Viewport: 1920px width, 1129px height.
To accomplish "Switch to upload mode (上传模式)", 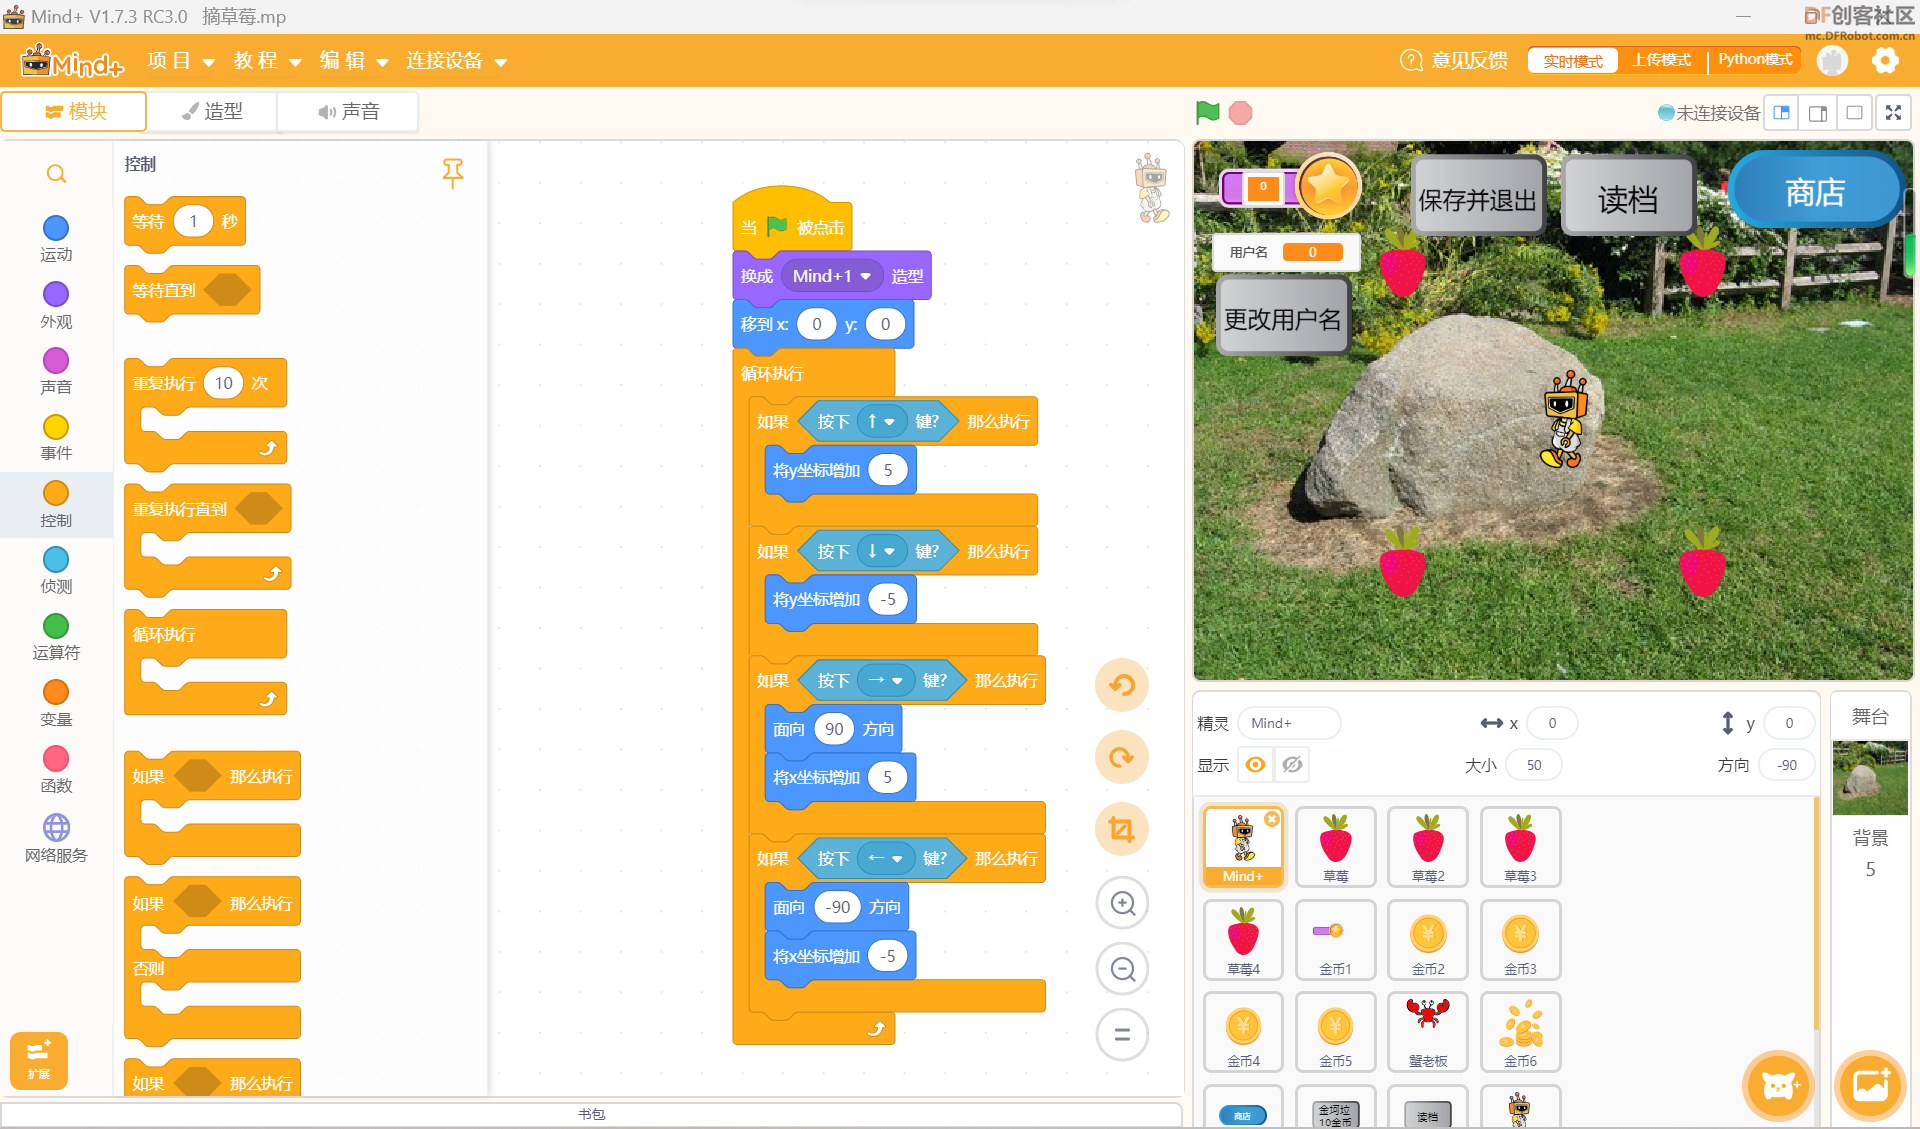I will pos(1661,60).
